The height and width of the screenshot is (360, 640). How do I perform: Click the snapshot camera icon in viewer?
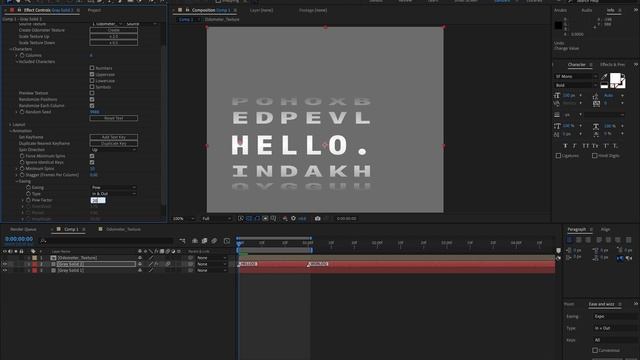tap(317, 219)
